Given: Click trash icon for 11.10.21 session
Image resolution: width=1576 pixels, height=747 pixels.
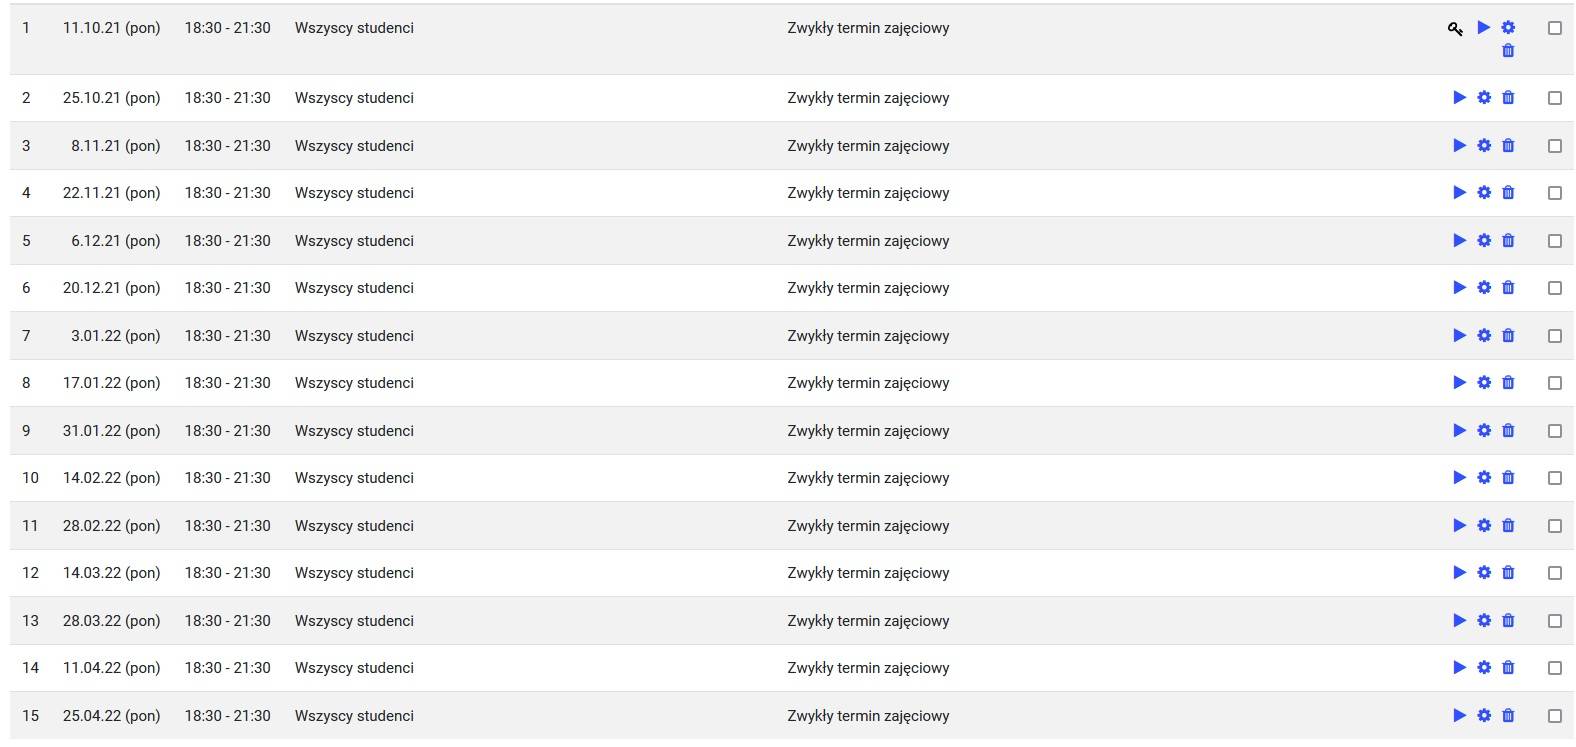Looking at the screenshot, I should click(x=1508, y=51).
